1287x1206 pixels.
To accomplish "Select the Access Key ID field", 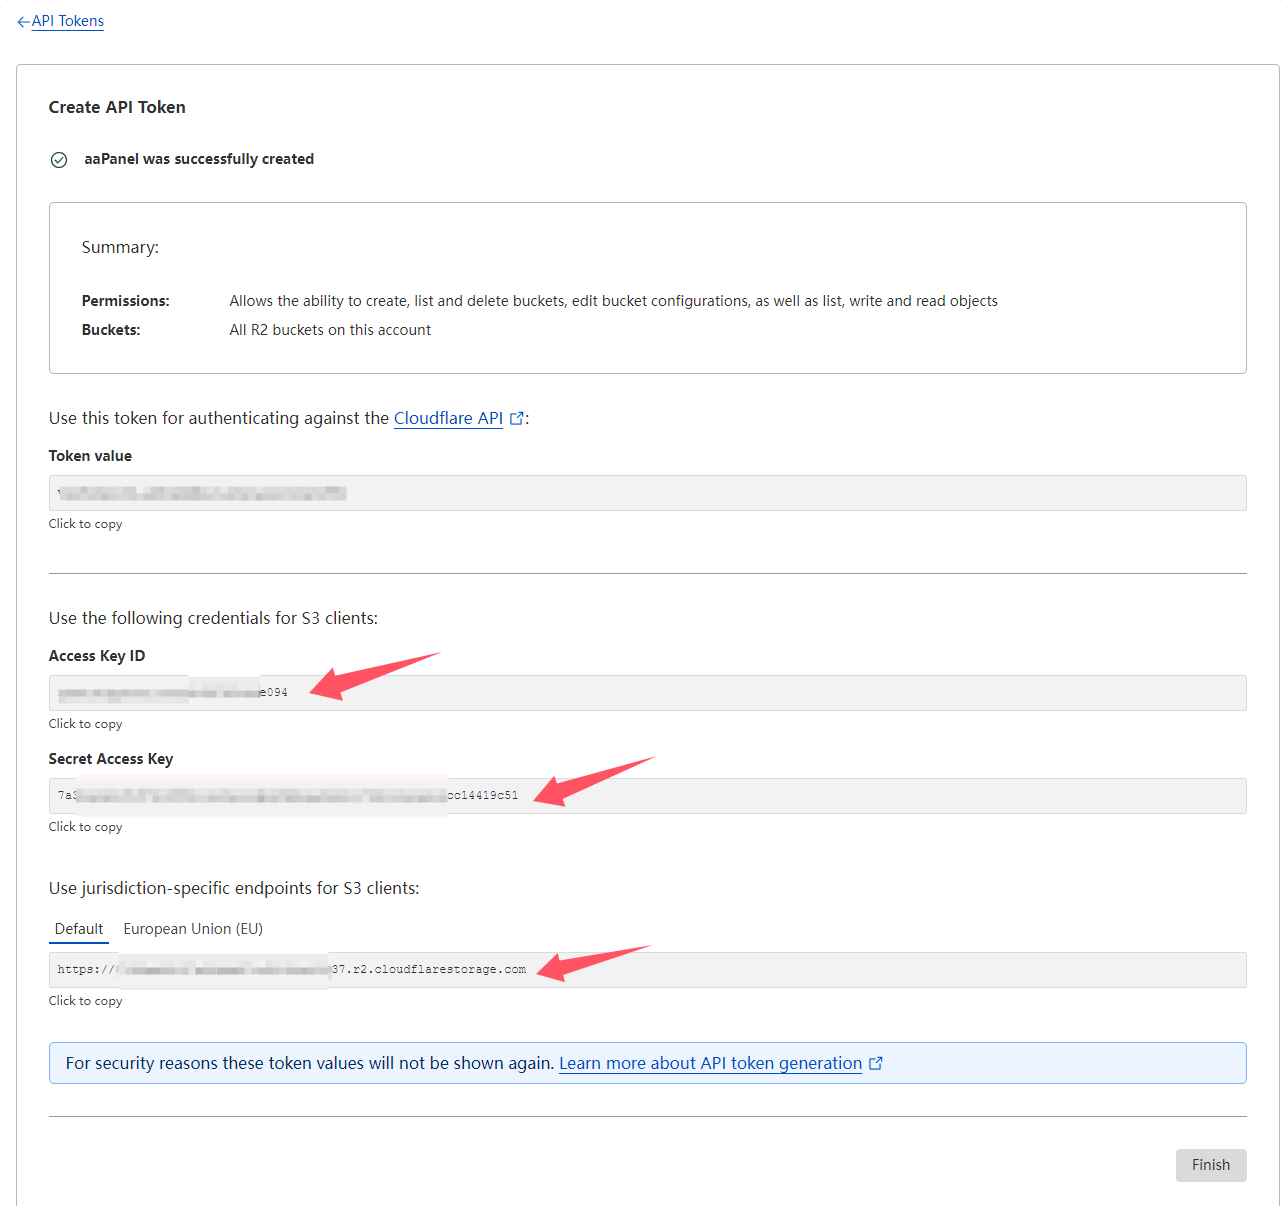I will pos(647,693).
